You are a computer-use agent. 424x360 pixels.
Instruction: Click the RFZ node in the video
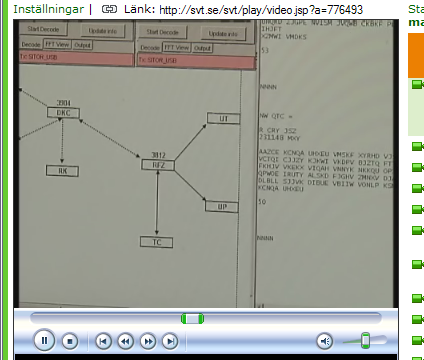pyautogui.click(x=158, y=165)
